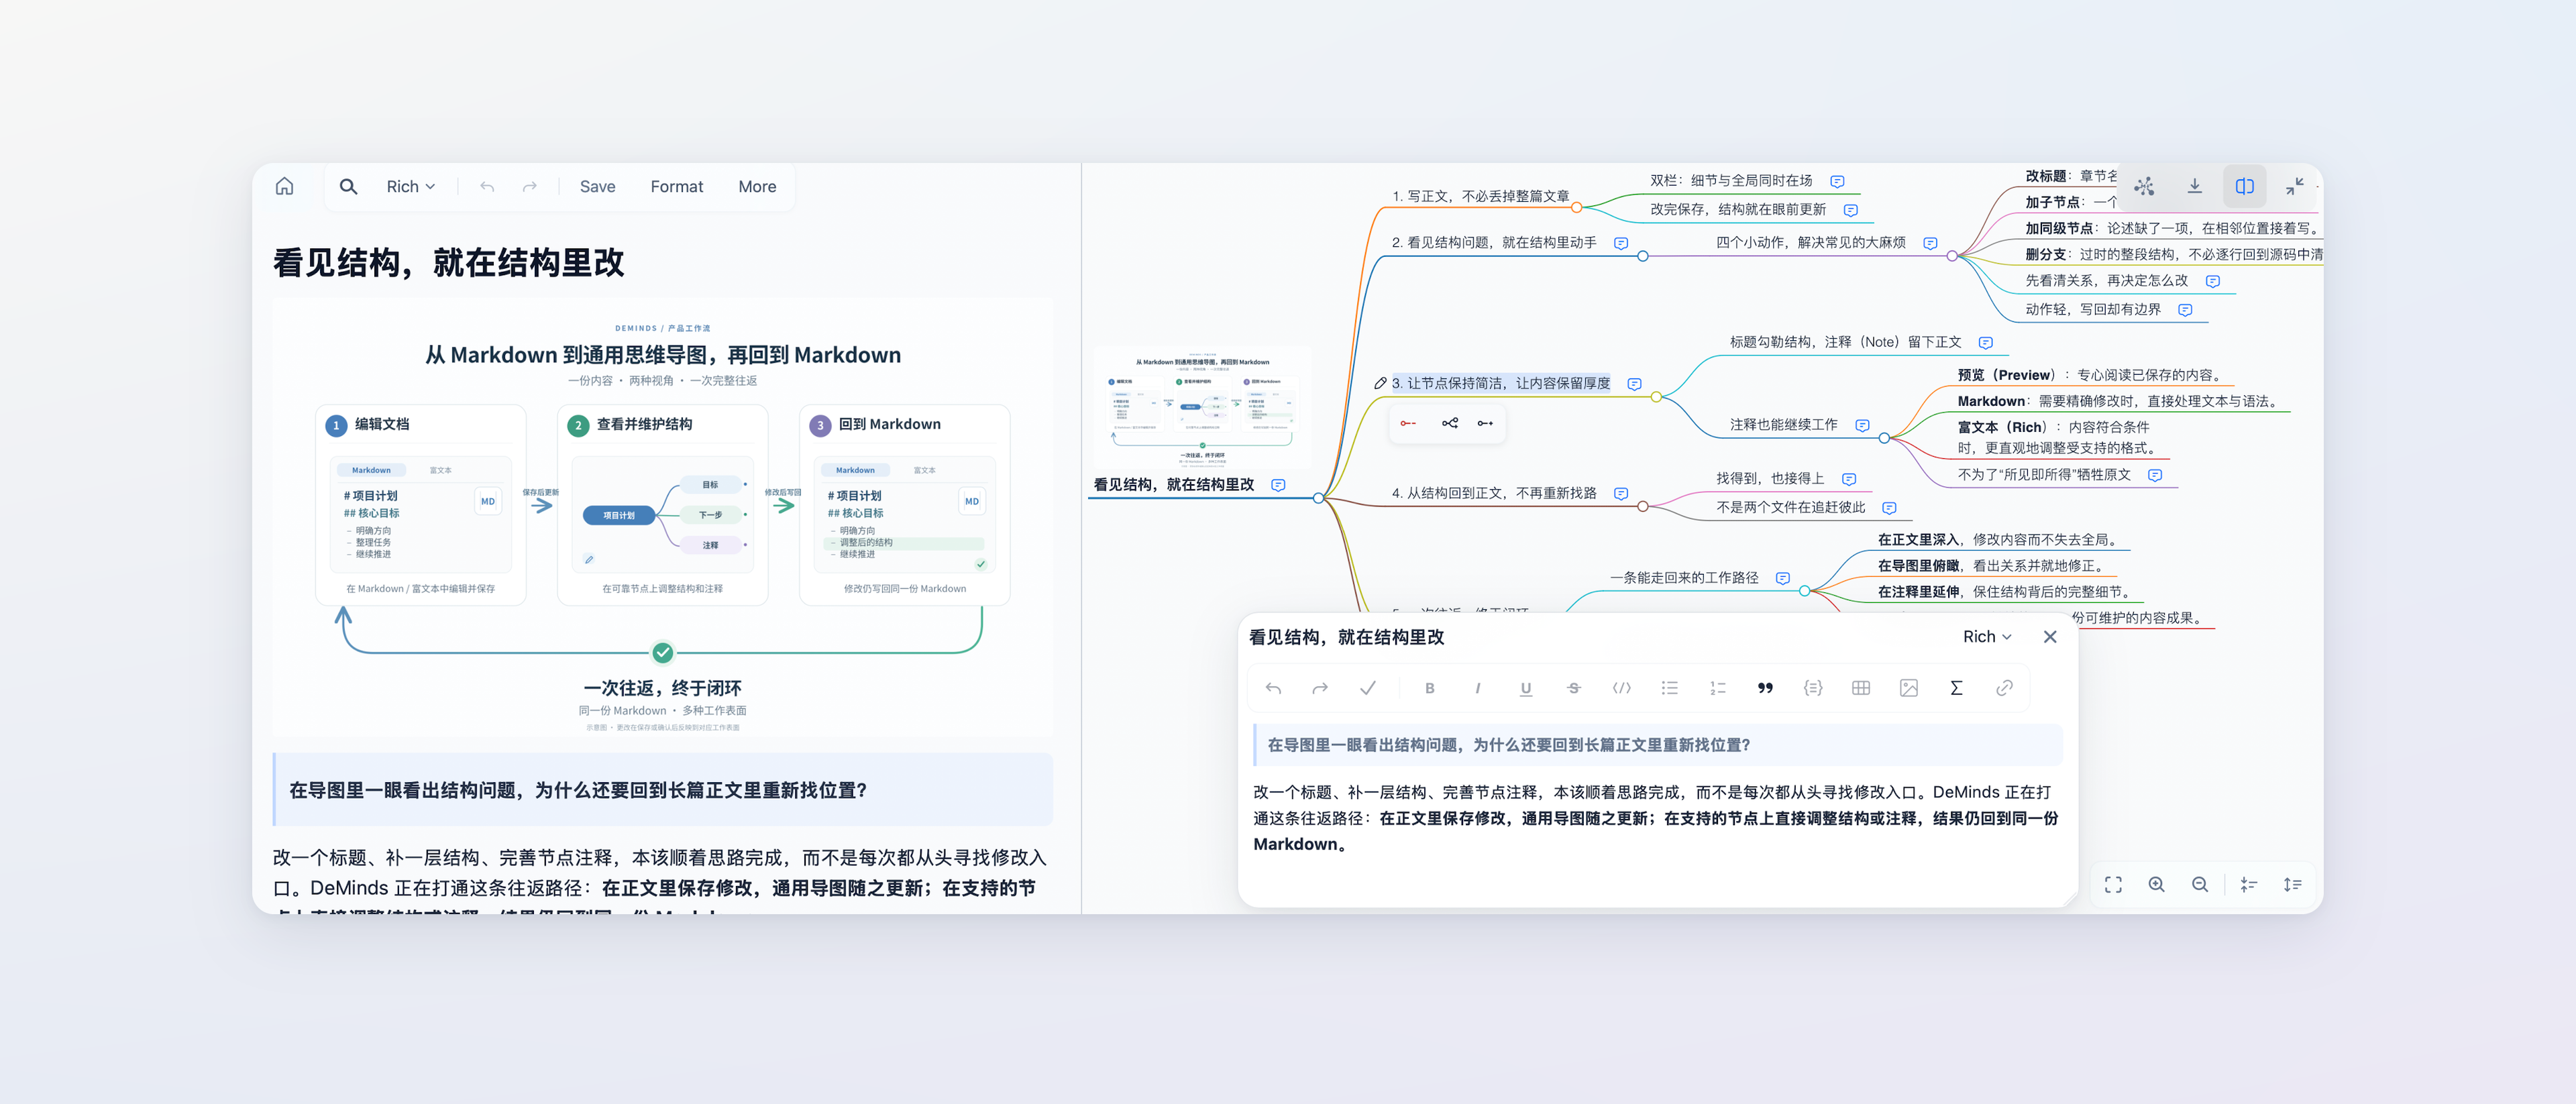Click the workflow diagram in the document
This screenshot has height=1104, width=2576.
click(x=662, y=518)
